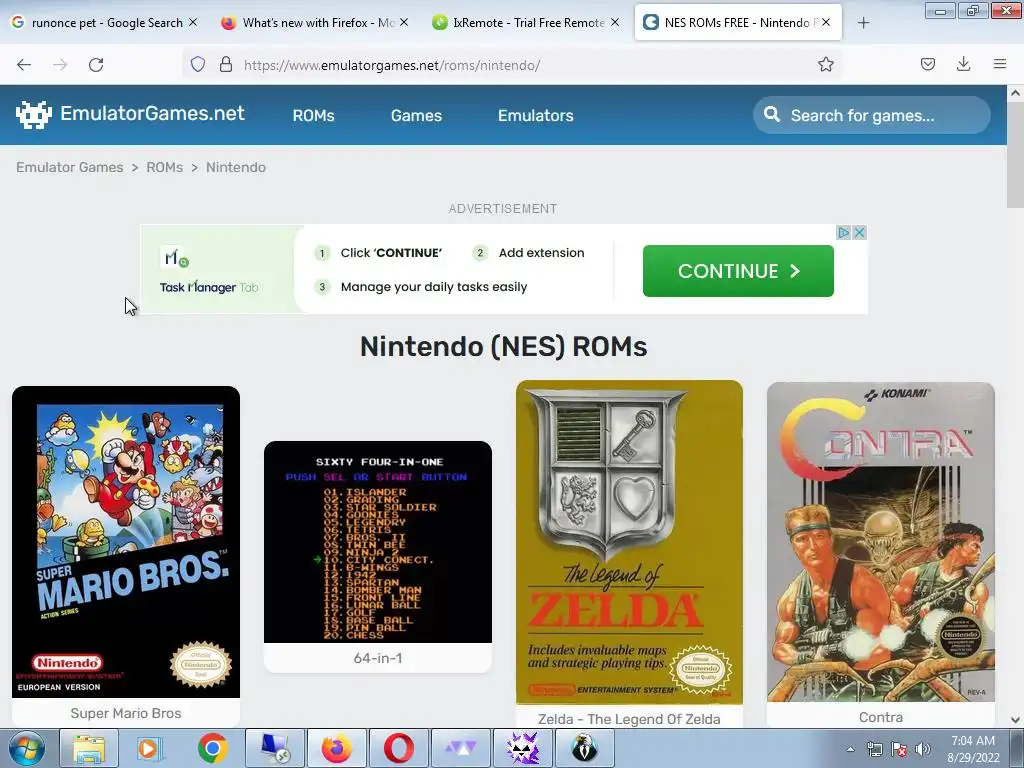Open the Super Mario Bros cover image

coord(126,542)
